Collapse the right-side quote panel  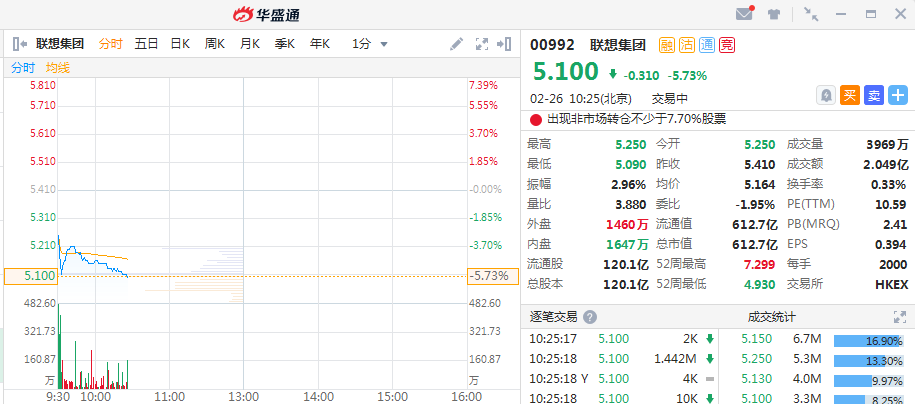pyautogui.click(x=505, y=44)
